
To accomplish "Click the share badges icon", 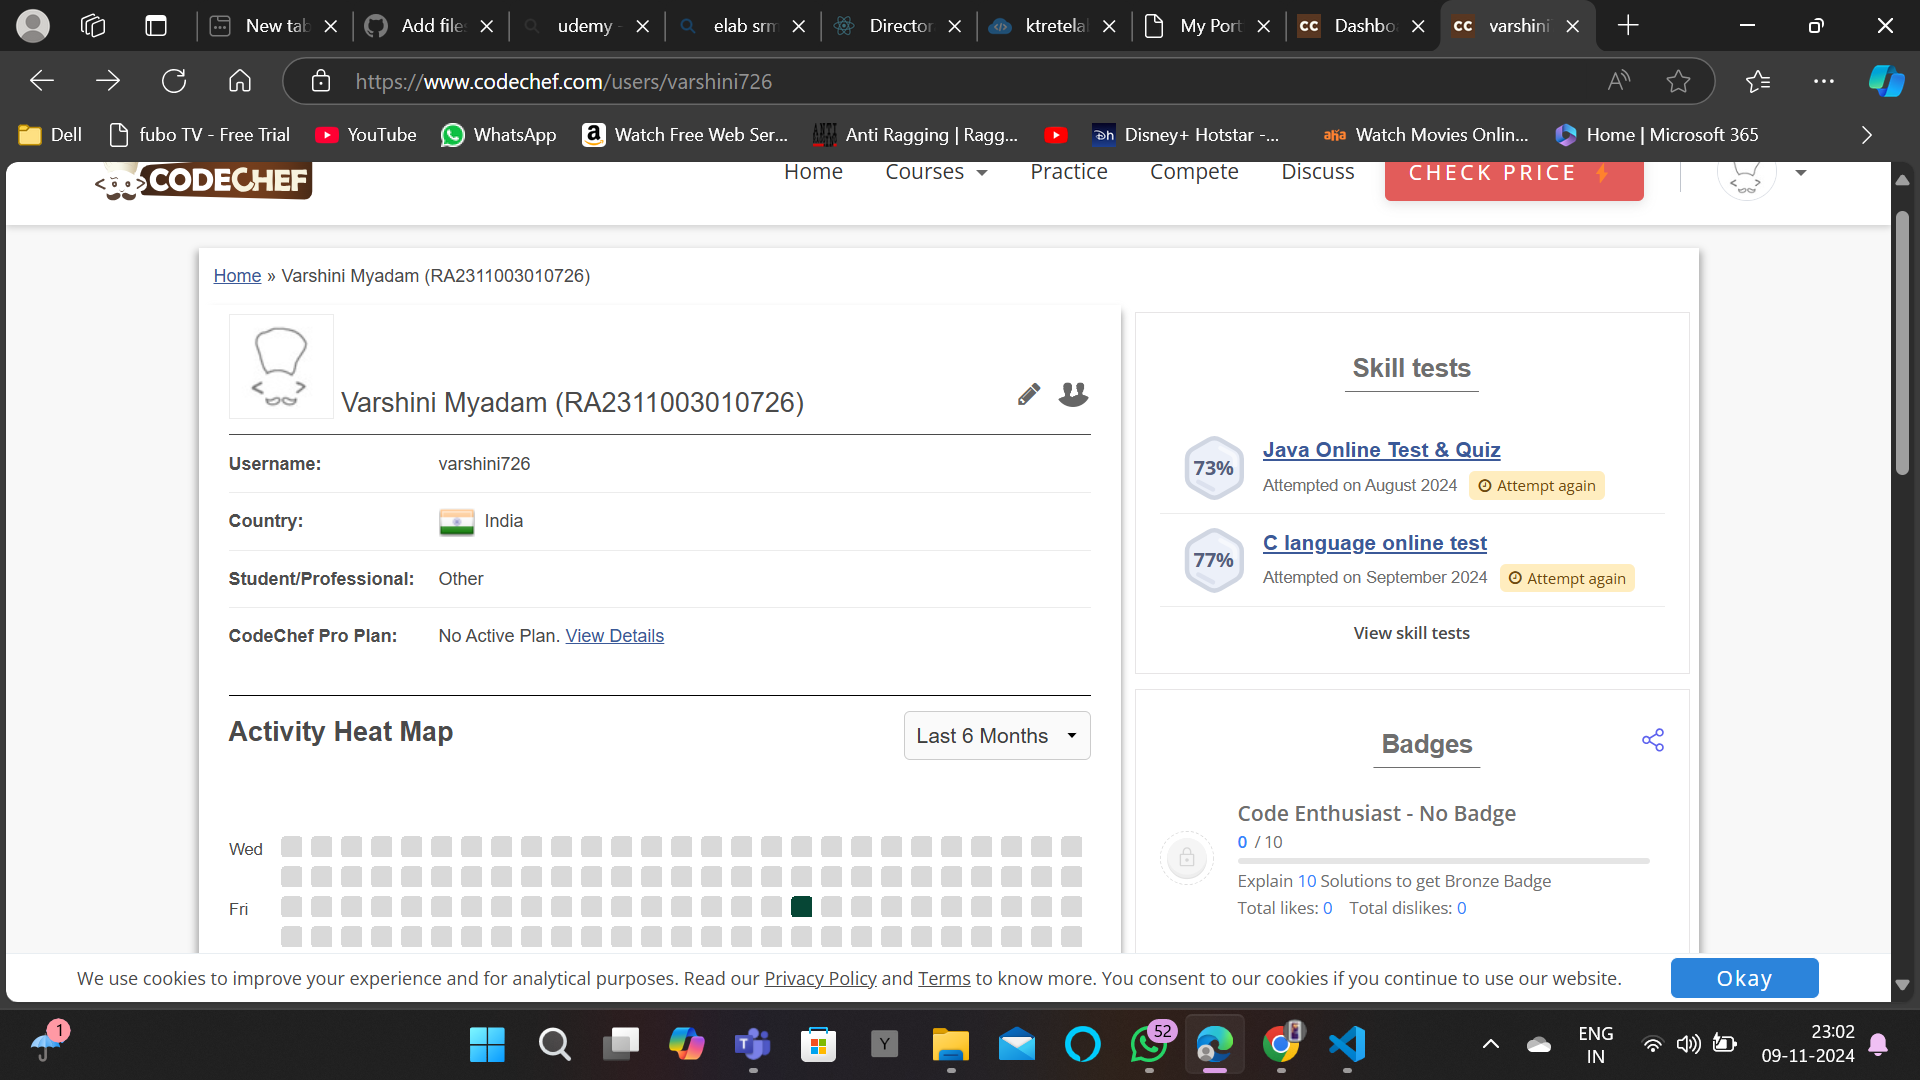I will click(1653, 740).
